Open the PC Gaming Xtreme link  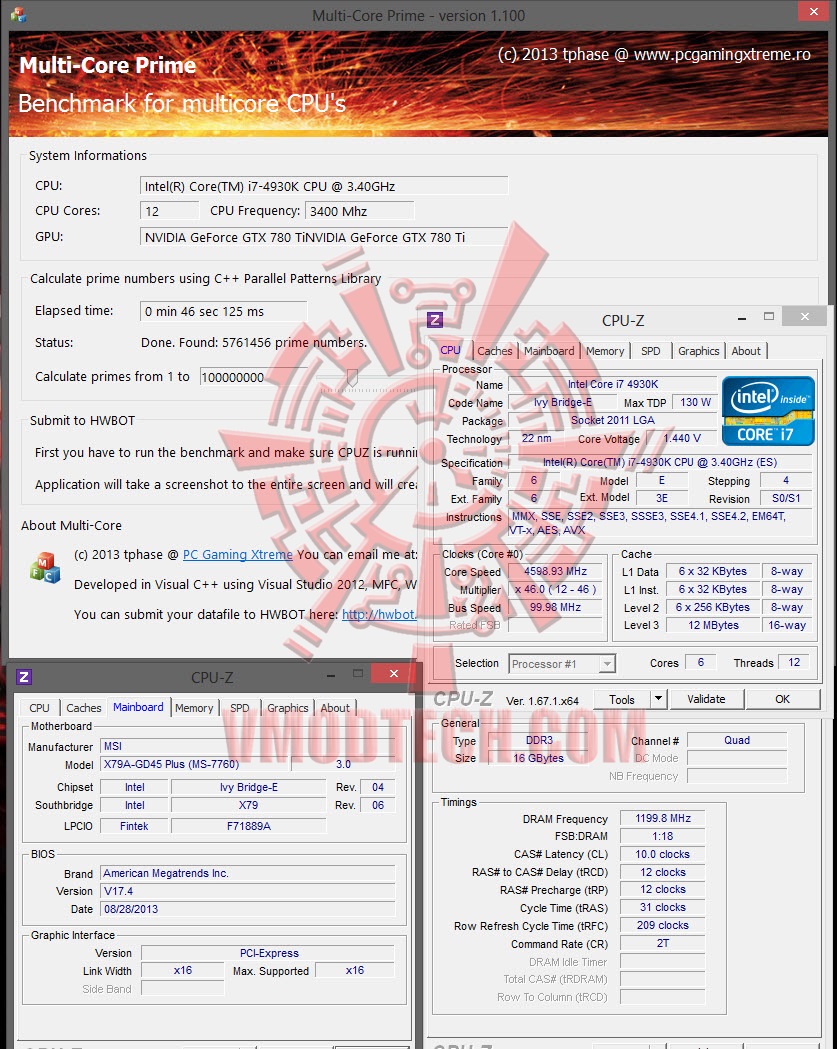pos(238,555)
